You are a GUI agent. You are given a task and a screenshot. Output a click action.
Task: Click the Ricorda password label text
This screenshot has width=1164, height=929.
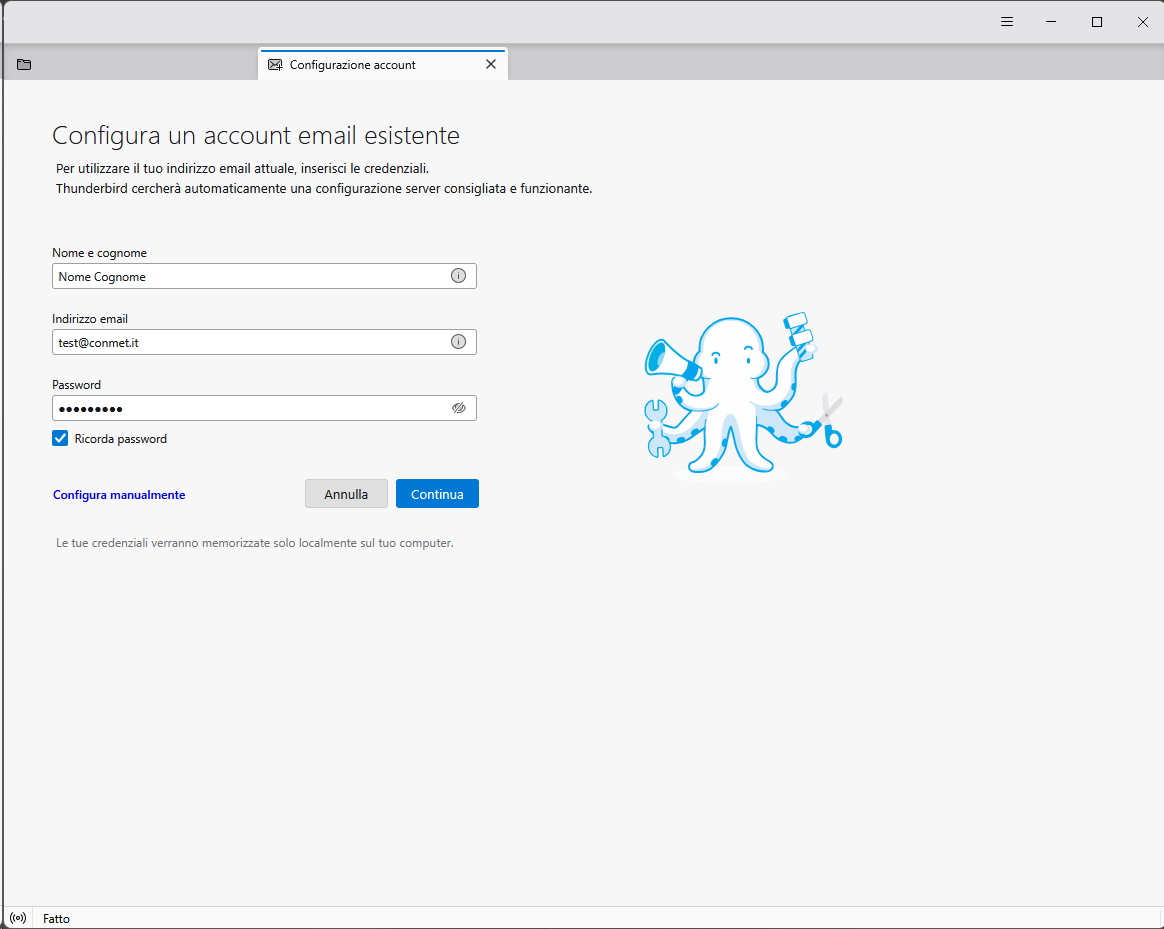[120, 439]
